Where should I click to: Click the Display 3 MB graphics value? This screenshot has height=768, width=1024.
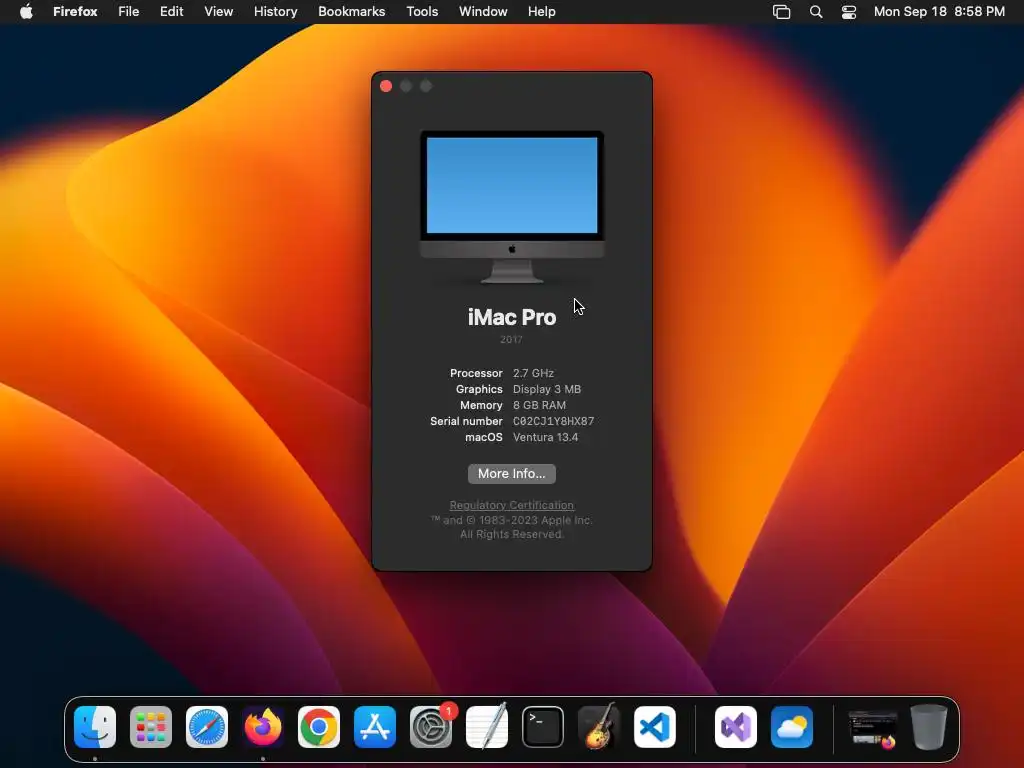click(547, 389)
